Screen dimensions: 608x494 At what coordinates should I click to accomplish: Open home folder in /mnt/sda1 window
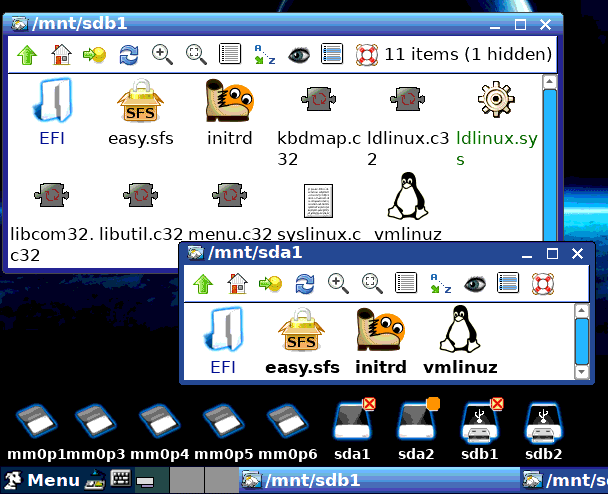[237, 283]
